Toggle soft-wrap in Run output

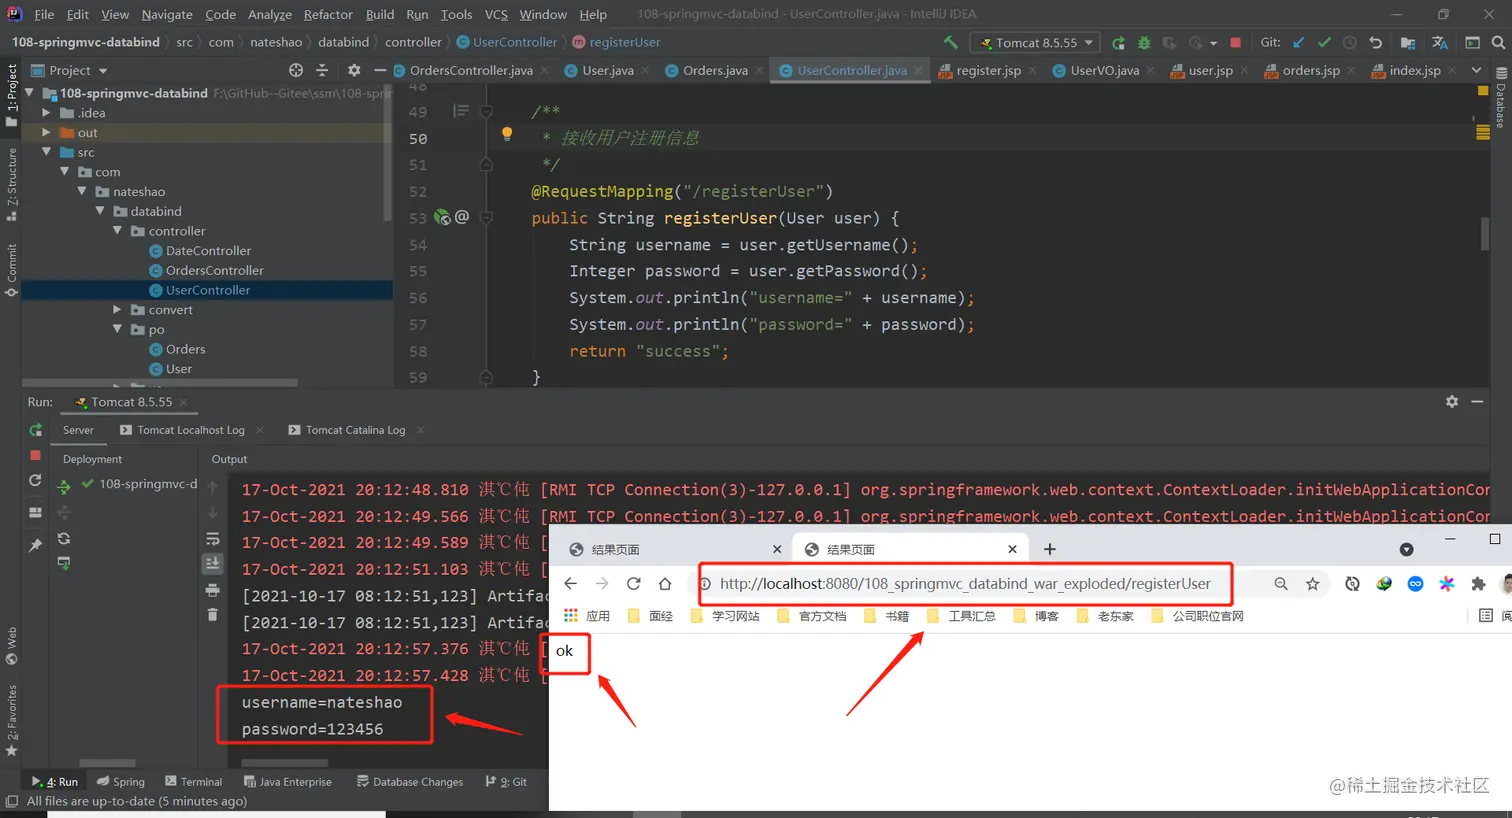coord(212,538)
